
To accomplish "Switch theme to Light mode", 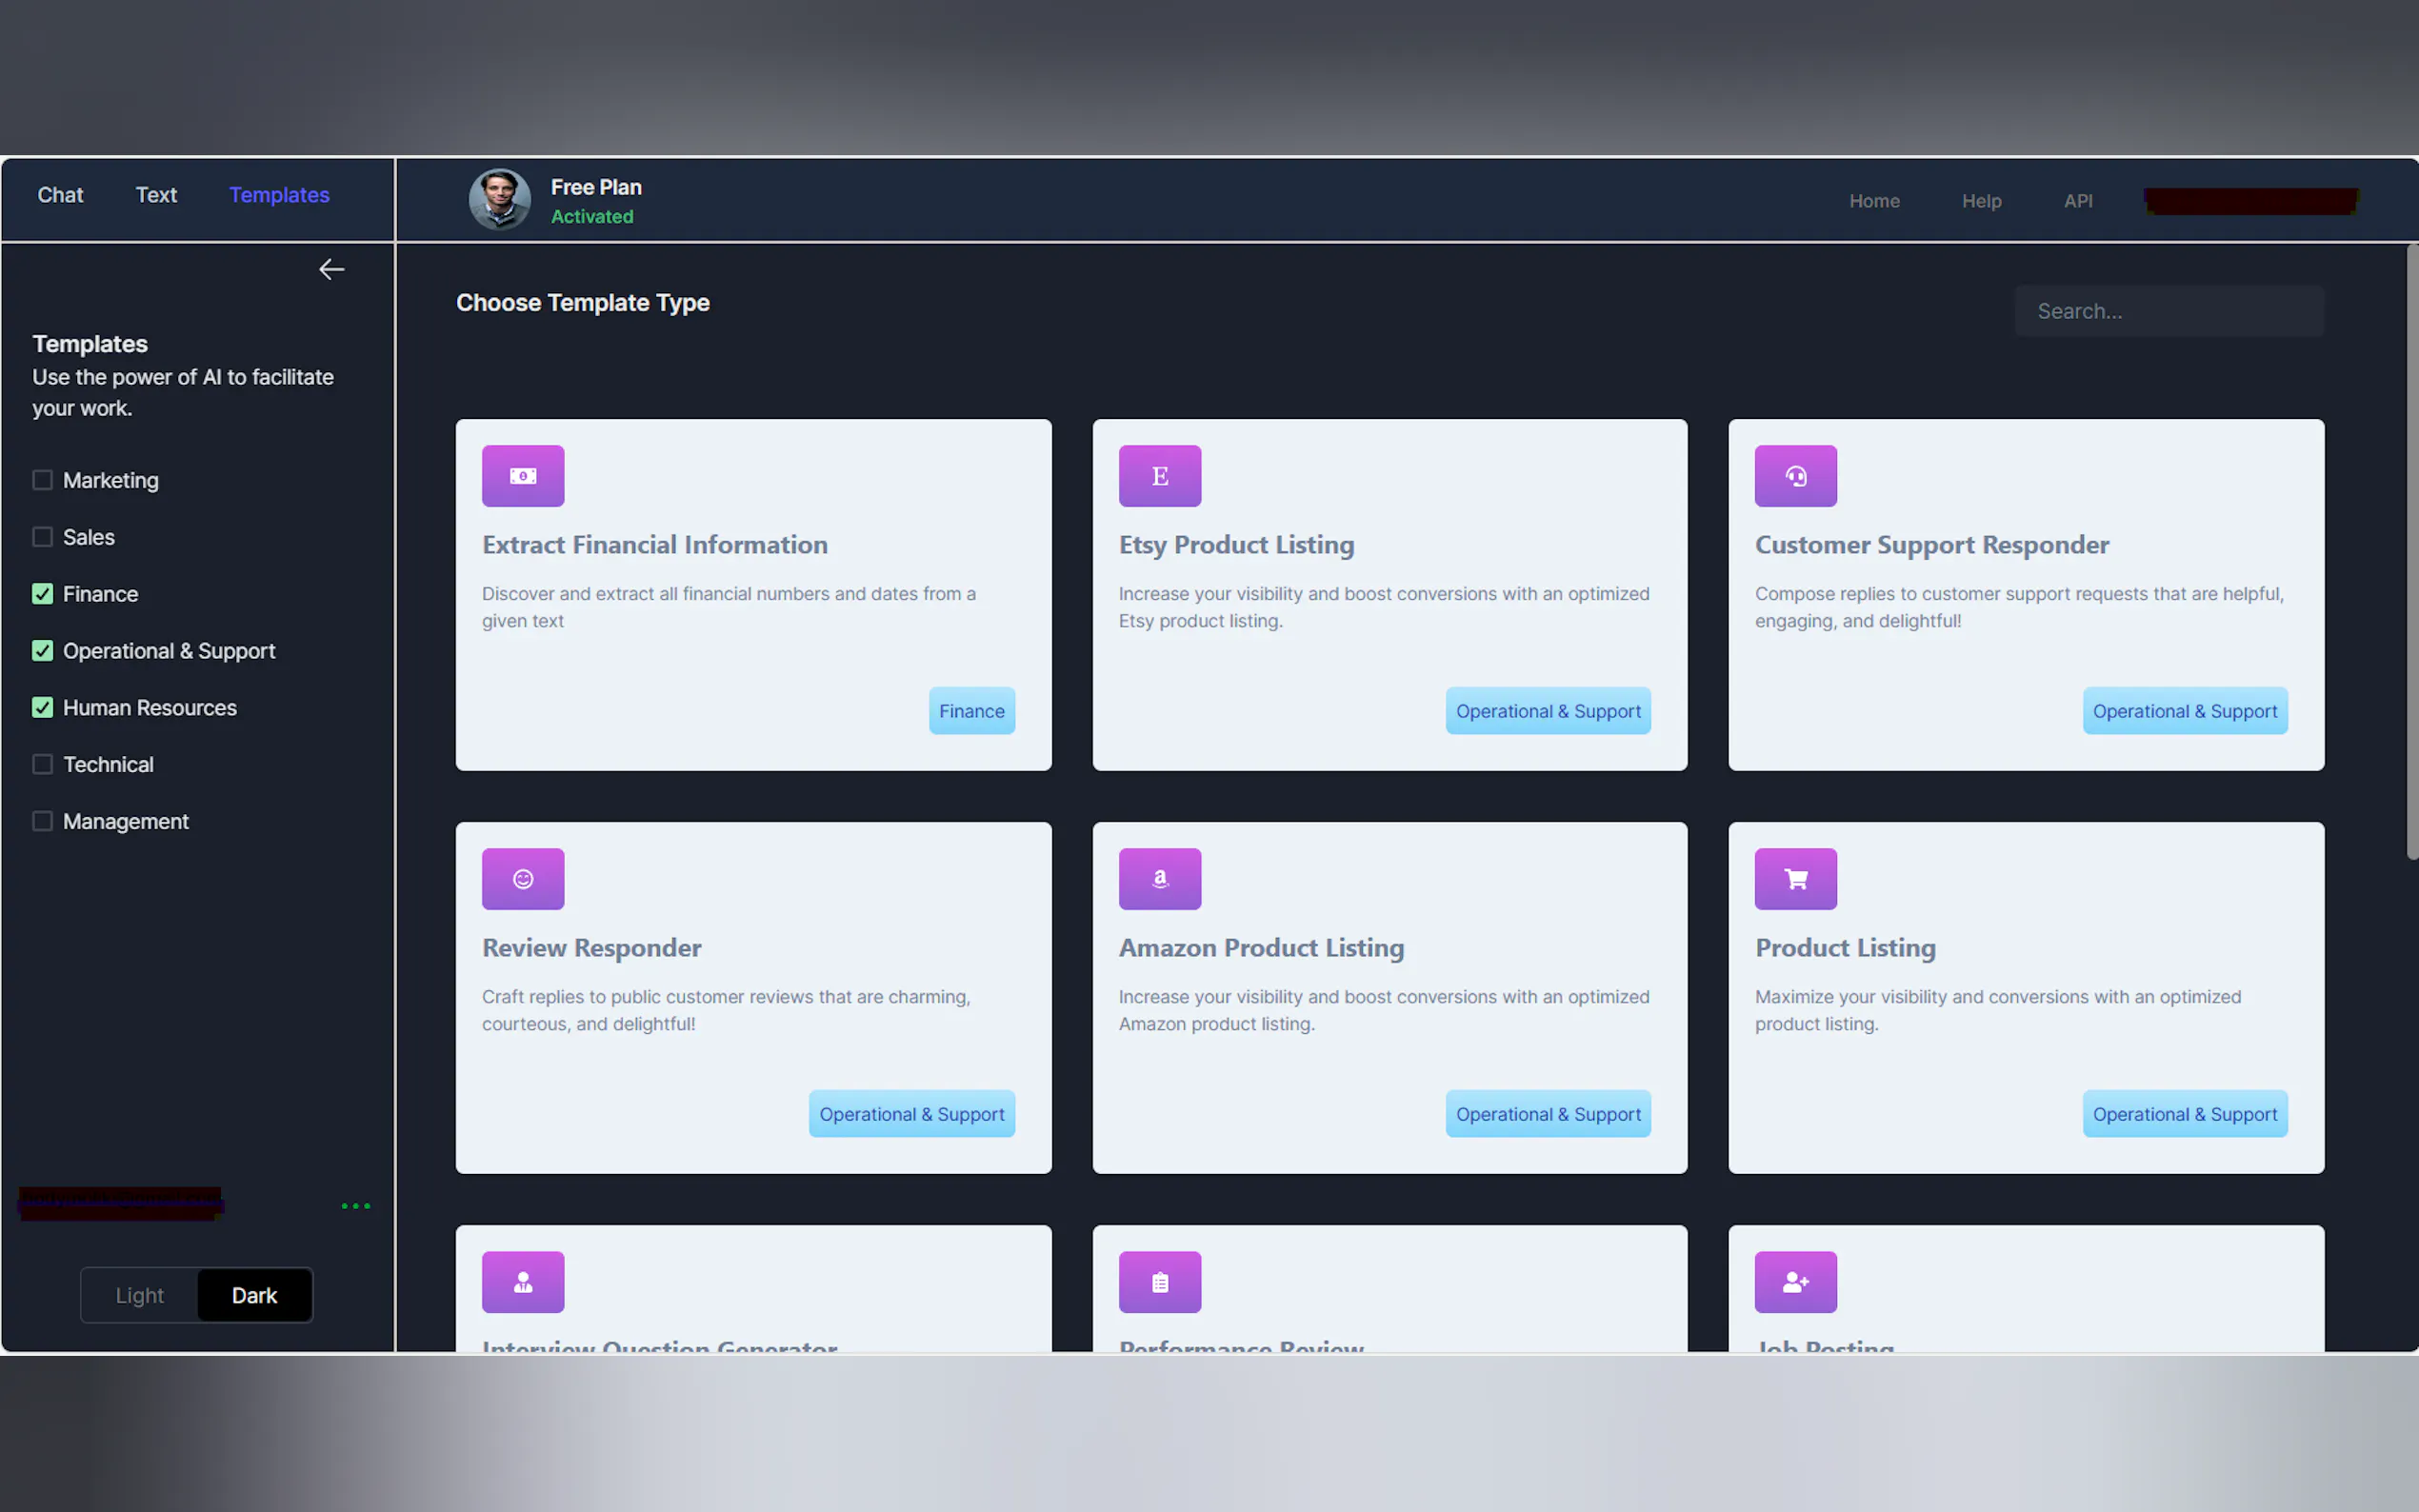I will tap(139, 1295).
